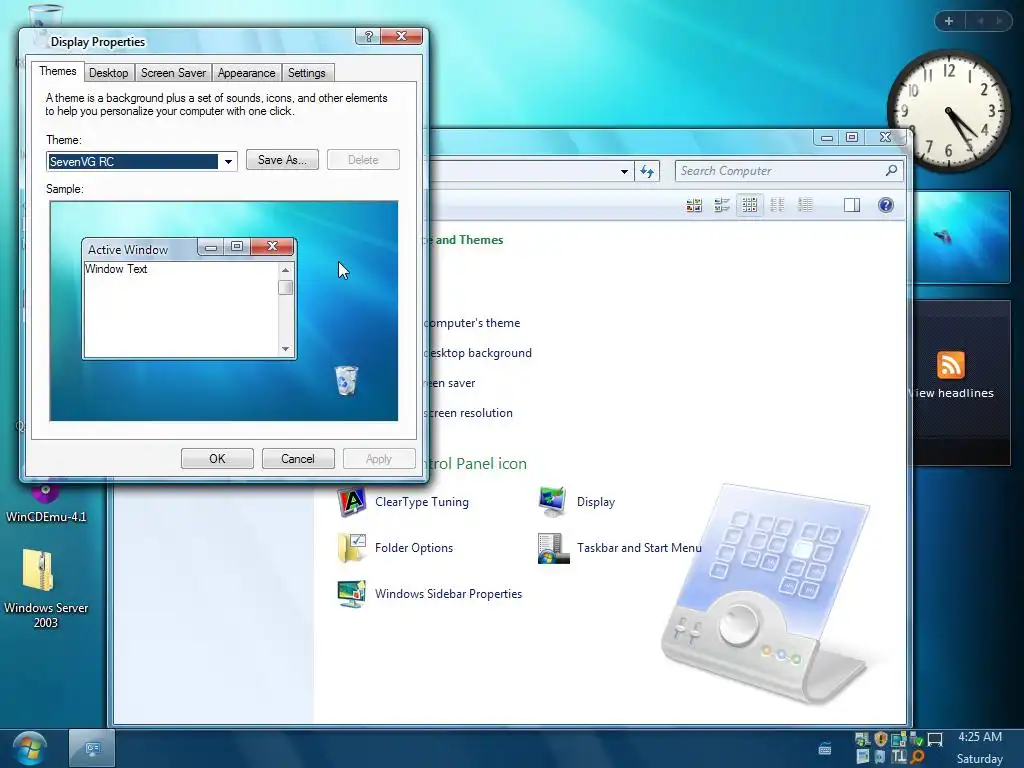This screenshot has height=768, width=1024.
Task: Switch to the Appearance tab
Action: click(x=246, y=72)
